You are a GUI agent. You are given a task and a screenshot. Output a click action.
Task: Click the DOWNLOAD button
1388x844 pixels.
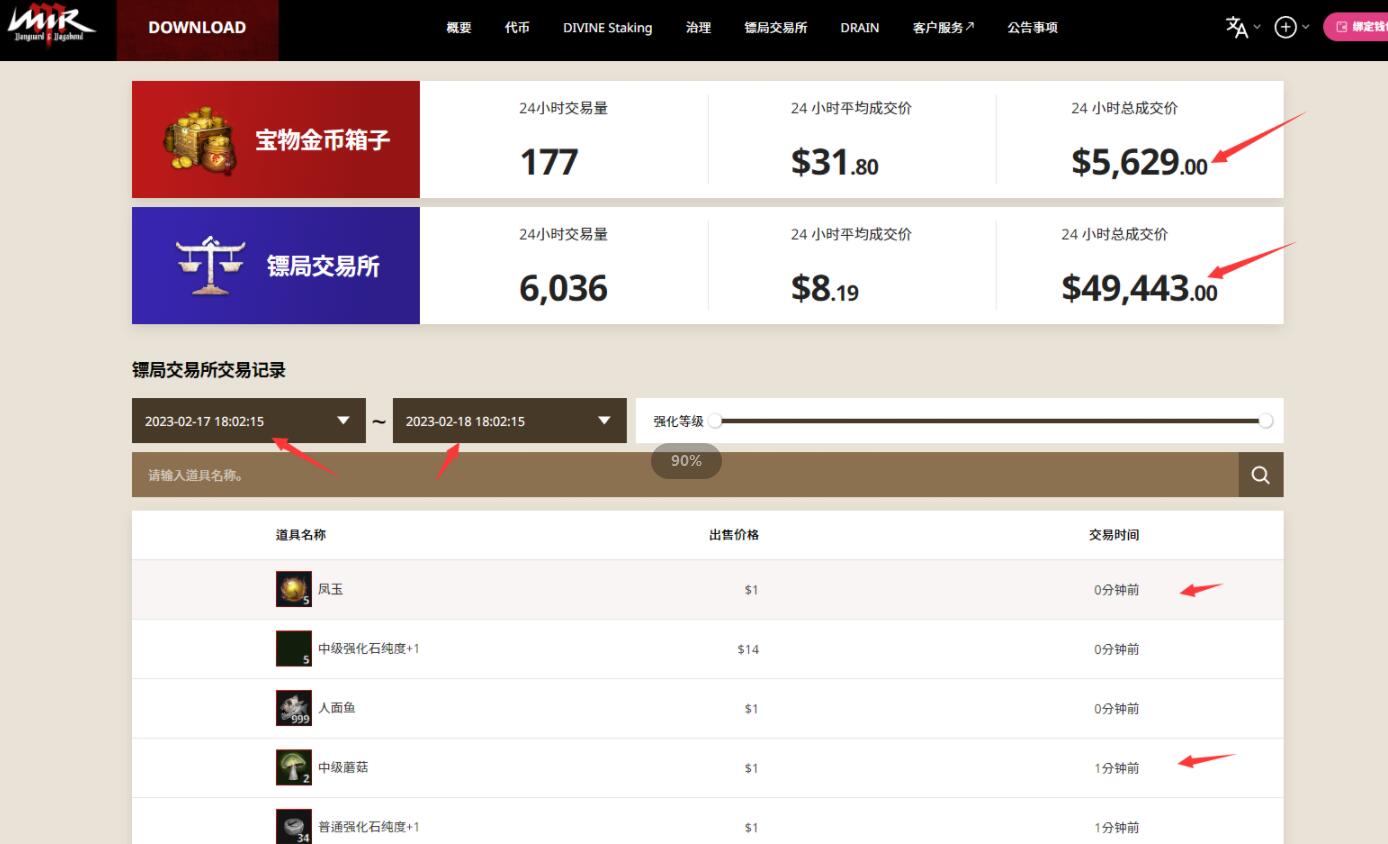click(x=196, y=28)
